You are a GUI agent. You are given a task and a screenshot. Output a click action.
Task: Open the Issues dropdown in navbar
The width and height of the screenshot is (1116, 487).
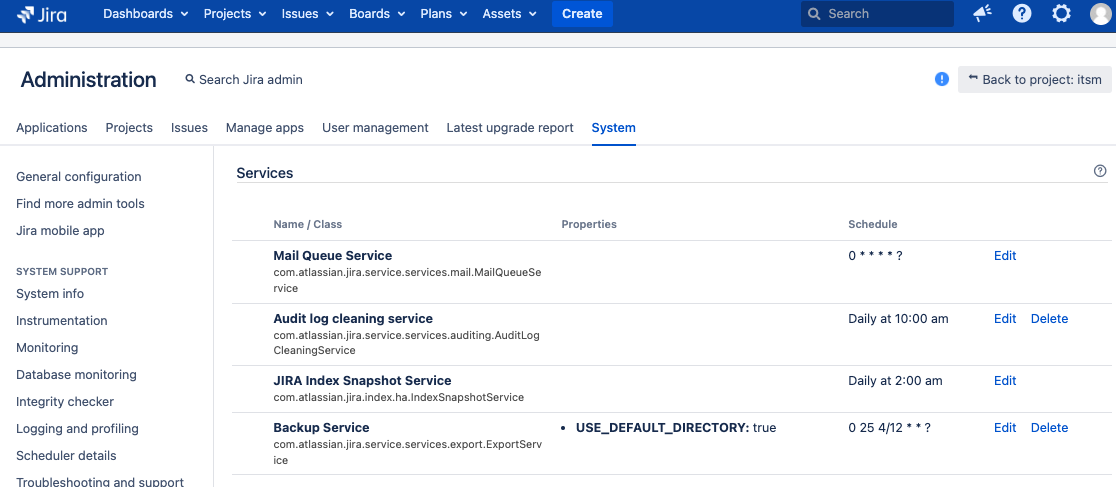coord(307,14)
